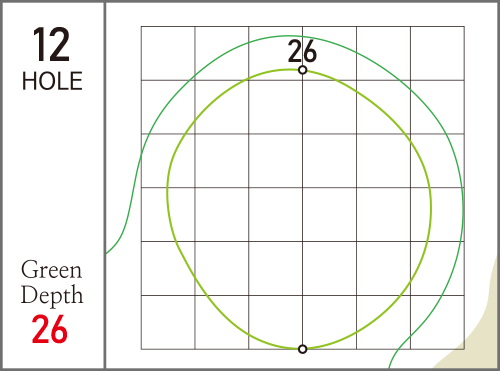Click the HOLE text label

click(x=52, y=81)
